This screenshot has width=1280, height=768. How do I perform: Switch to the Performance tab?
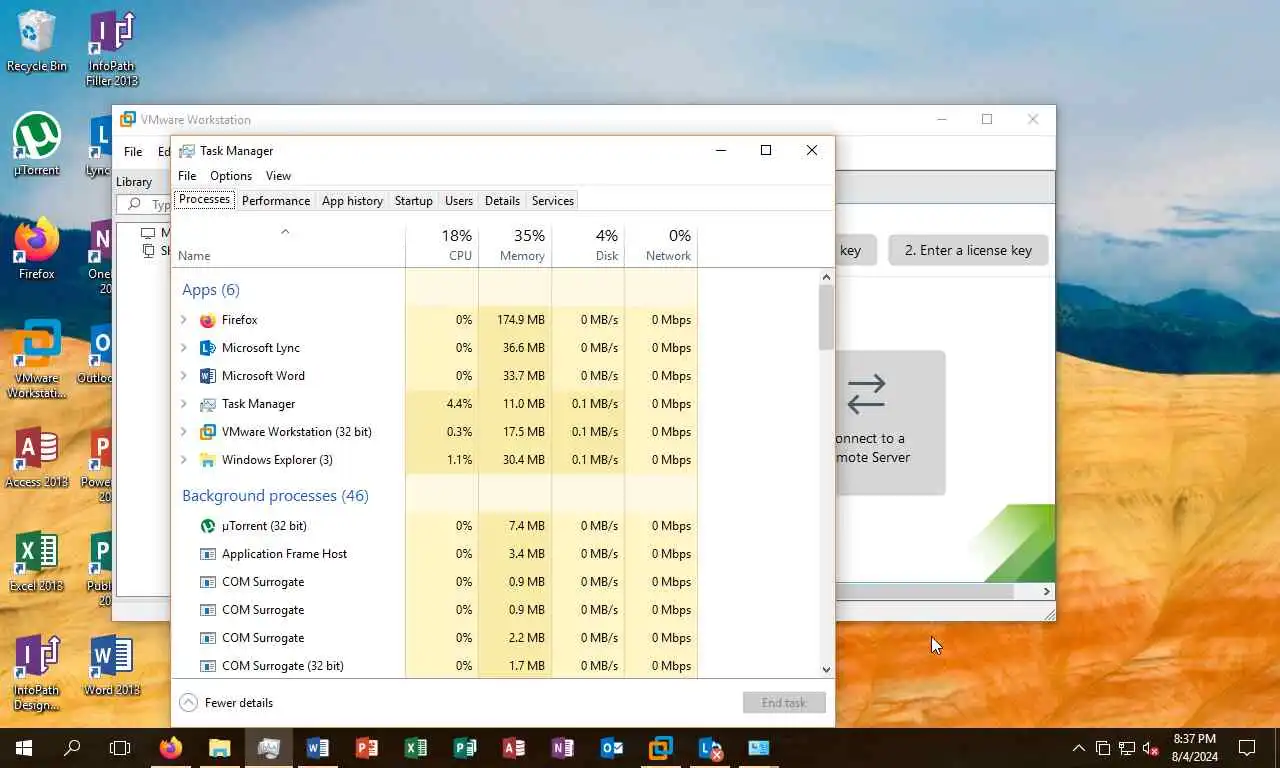(276, 201)
